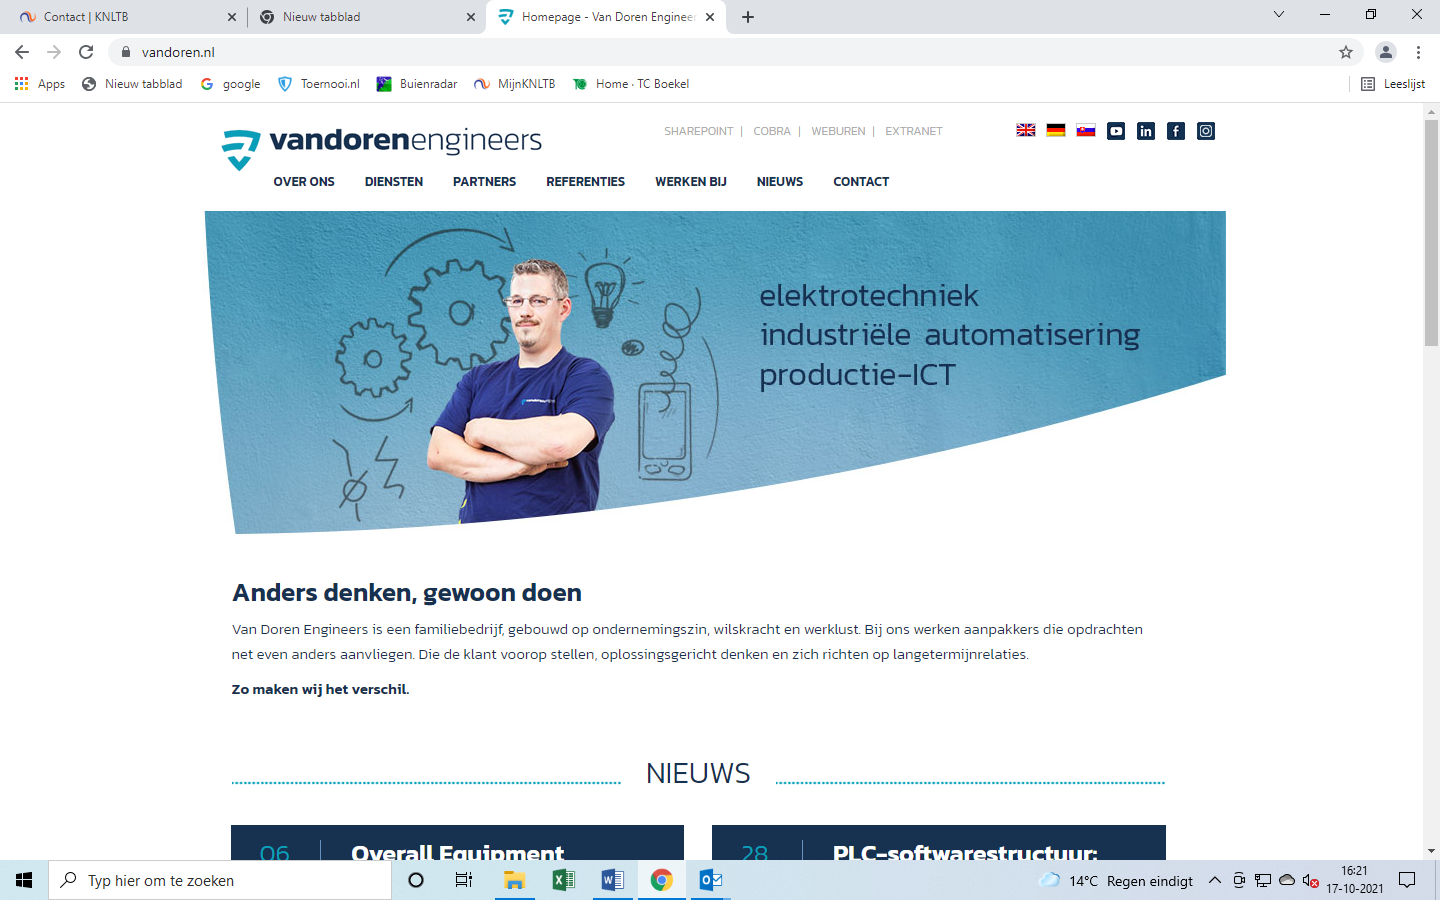Viewport: 1440px width, 900px height.
Task: Open the PLC-softwarestructuur news card
Action: point(939,842)
